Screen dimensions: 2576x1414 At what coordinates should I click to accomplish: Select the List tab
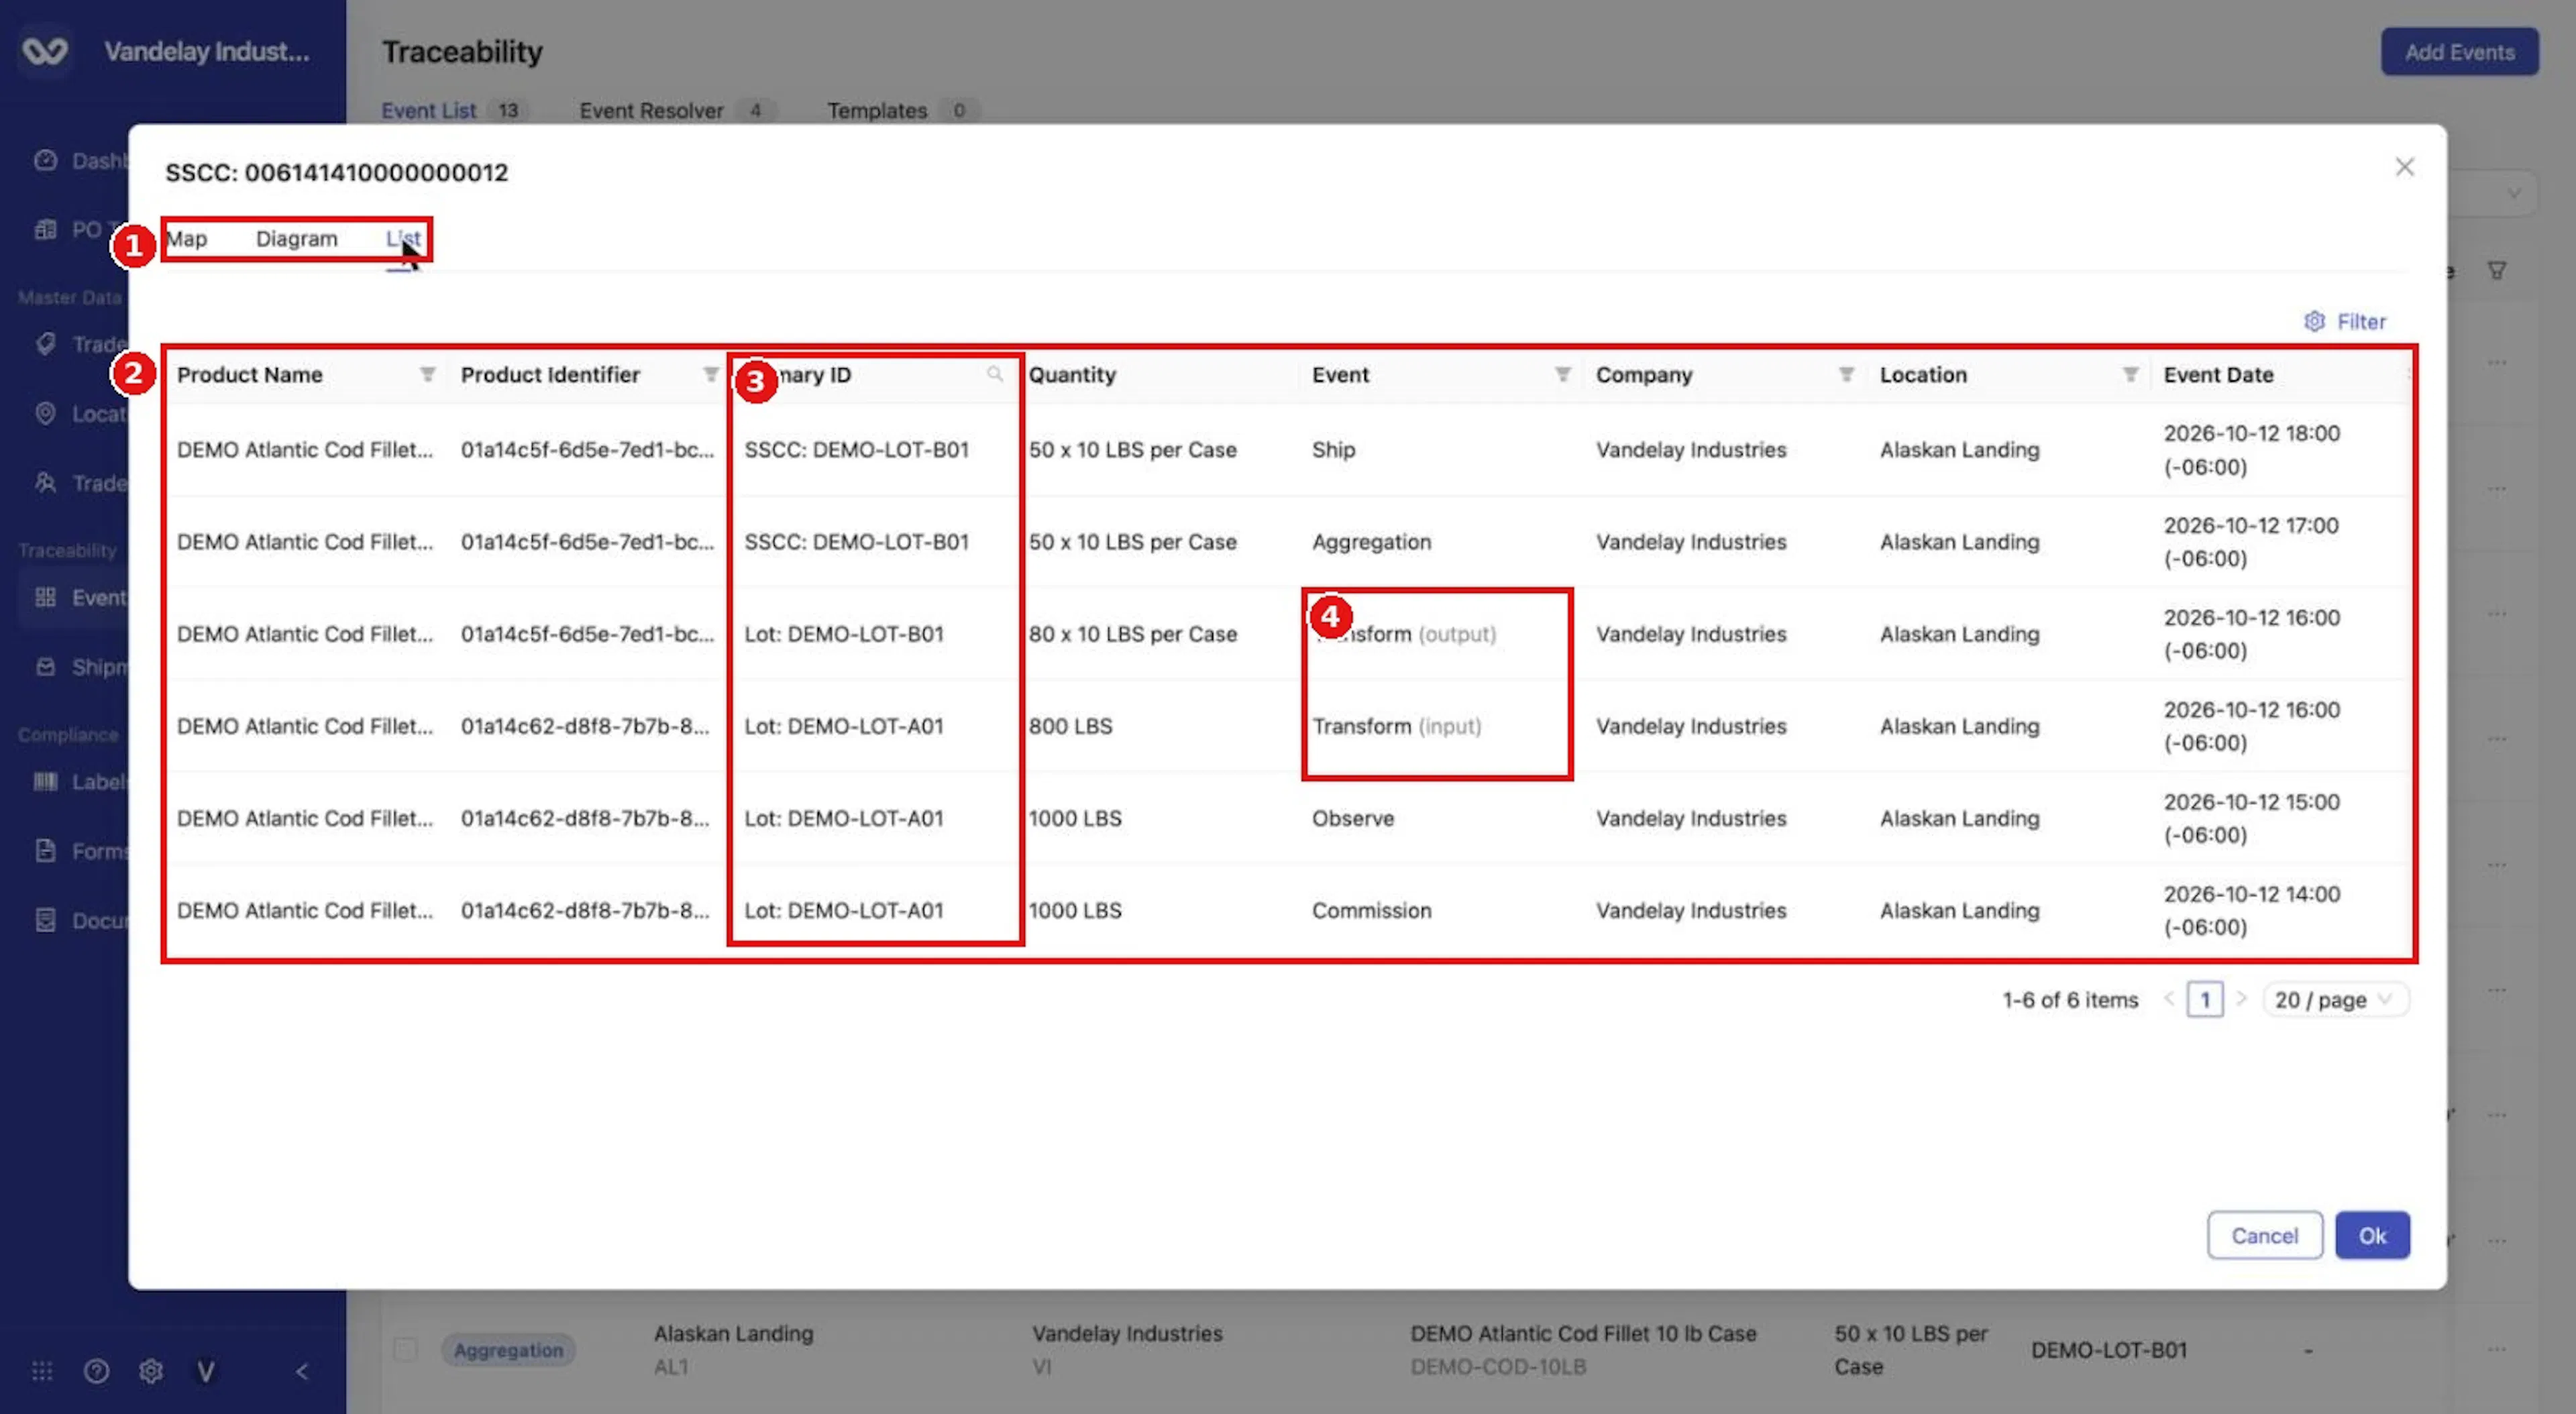(x=403, y=239)
